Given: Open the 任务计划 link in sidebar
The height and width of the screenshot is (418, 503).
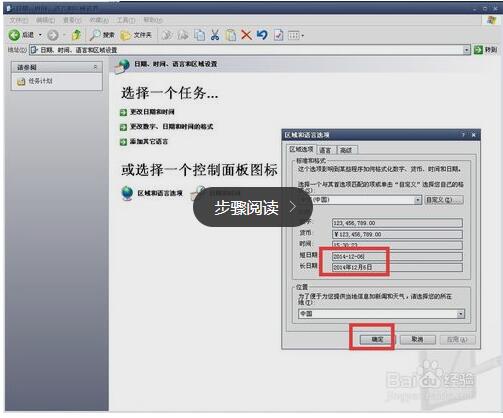Looking at the screenshot, I should click(x=35, y=81).
